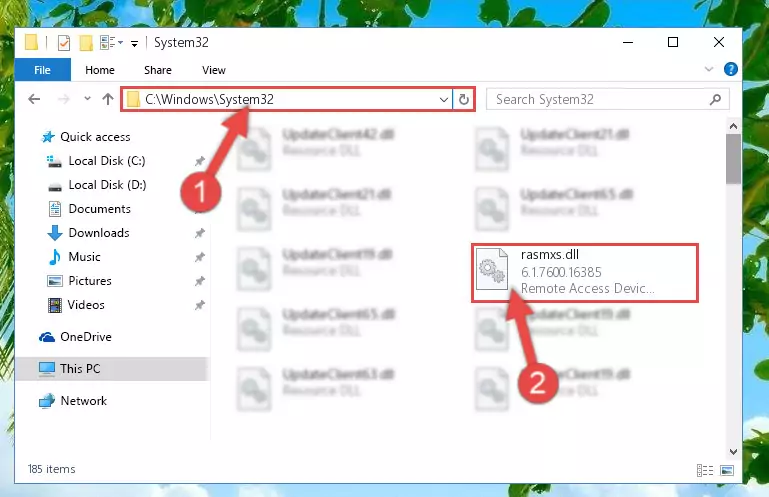Screen dimensions: 769x497
Task: Click the Music note icon
Action: coord(54,257)
